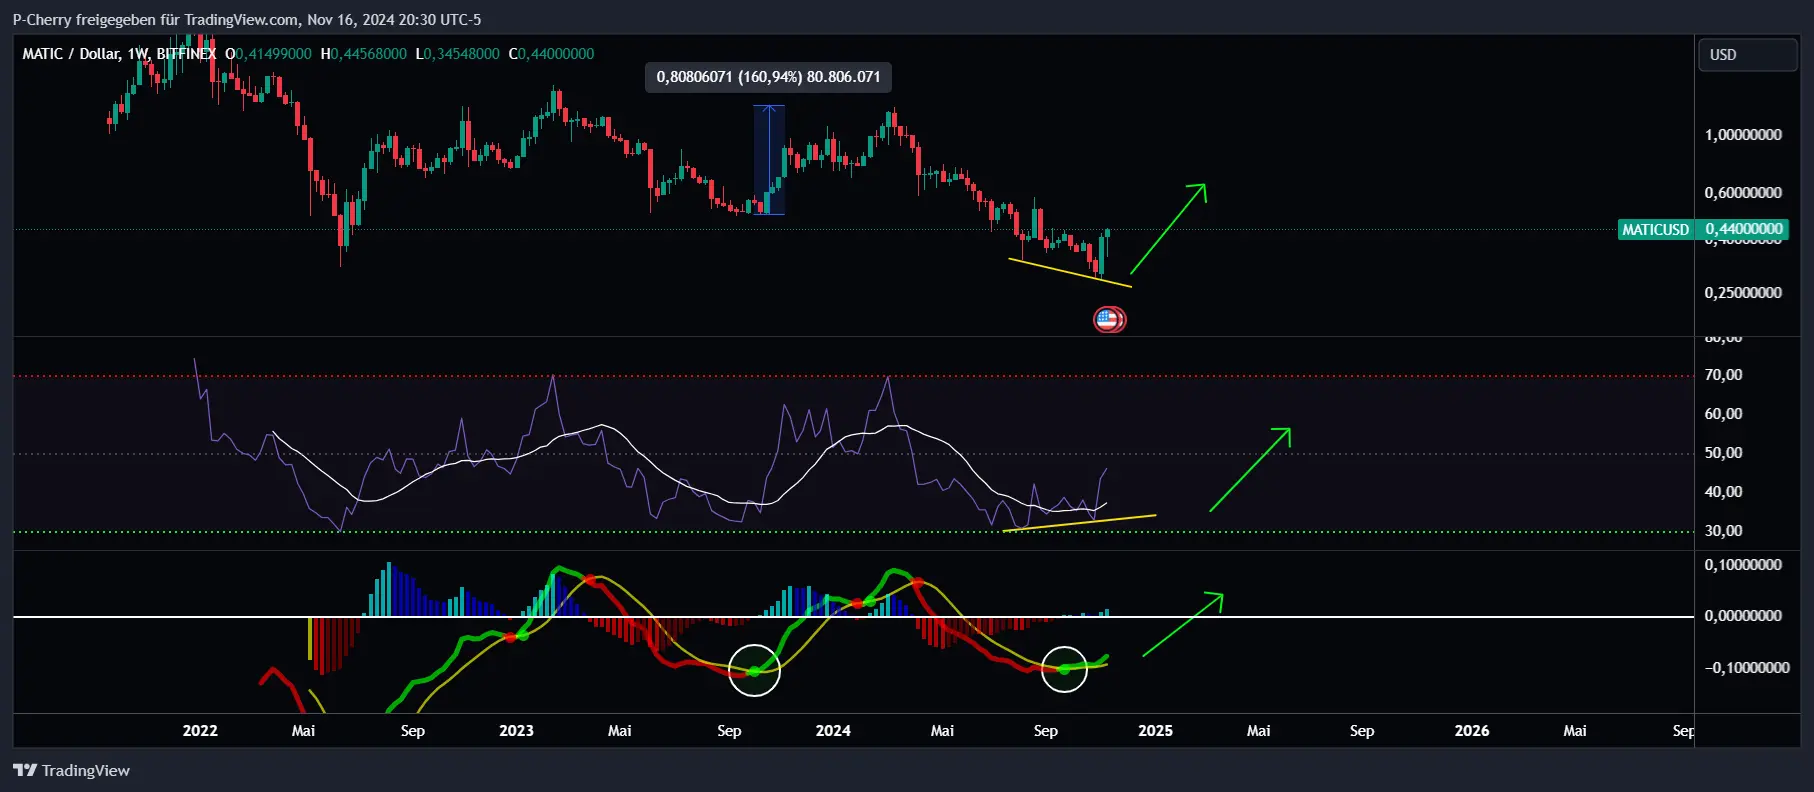Image resolution: width=1814 pixels, height=792 pixels.
Task: Click the 40,00 RSI scale value
Action: [x=1723, y=492]
